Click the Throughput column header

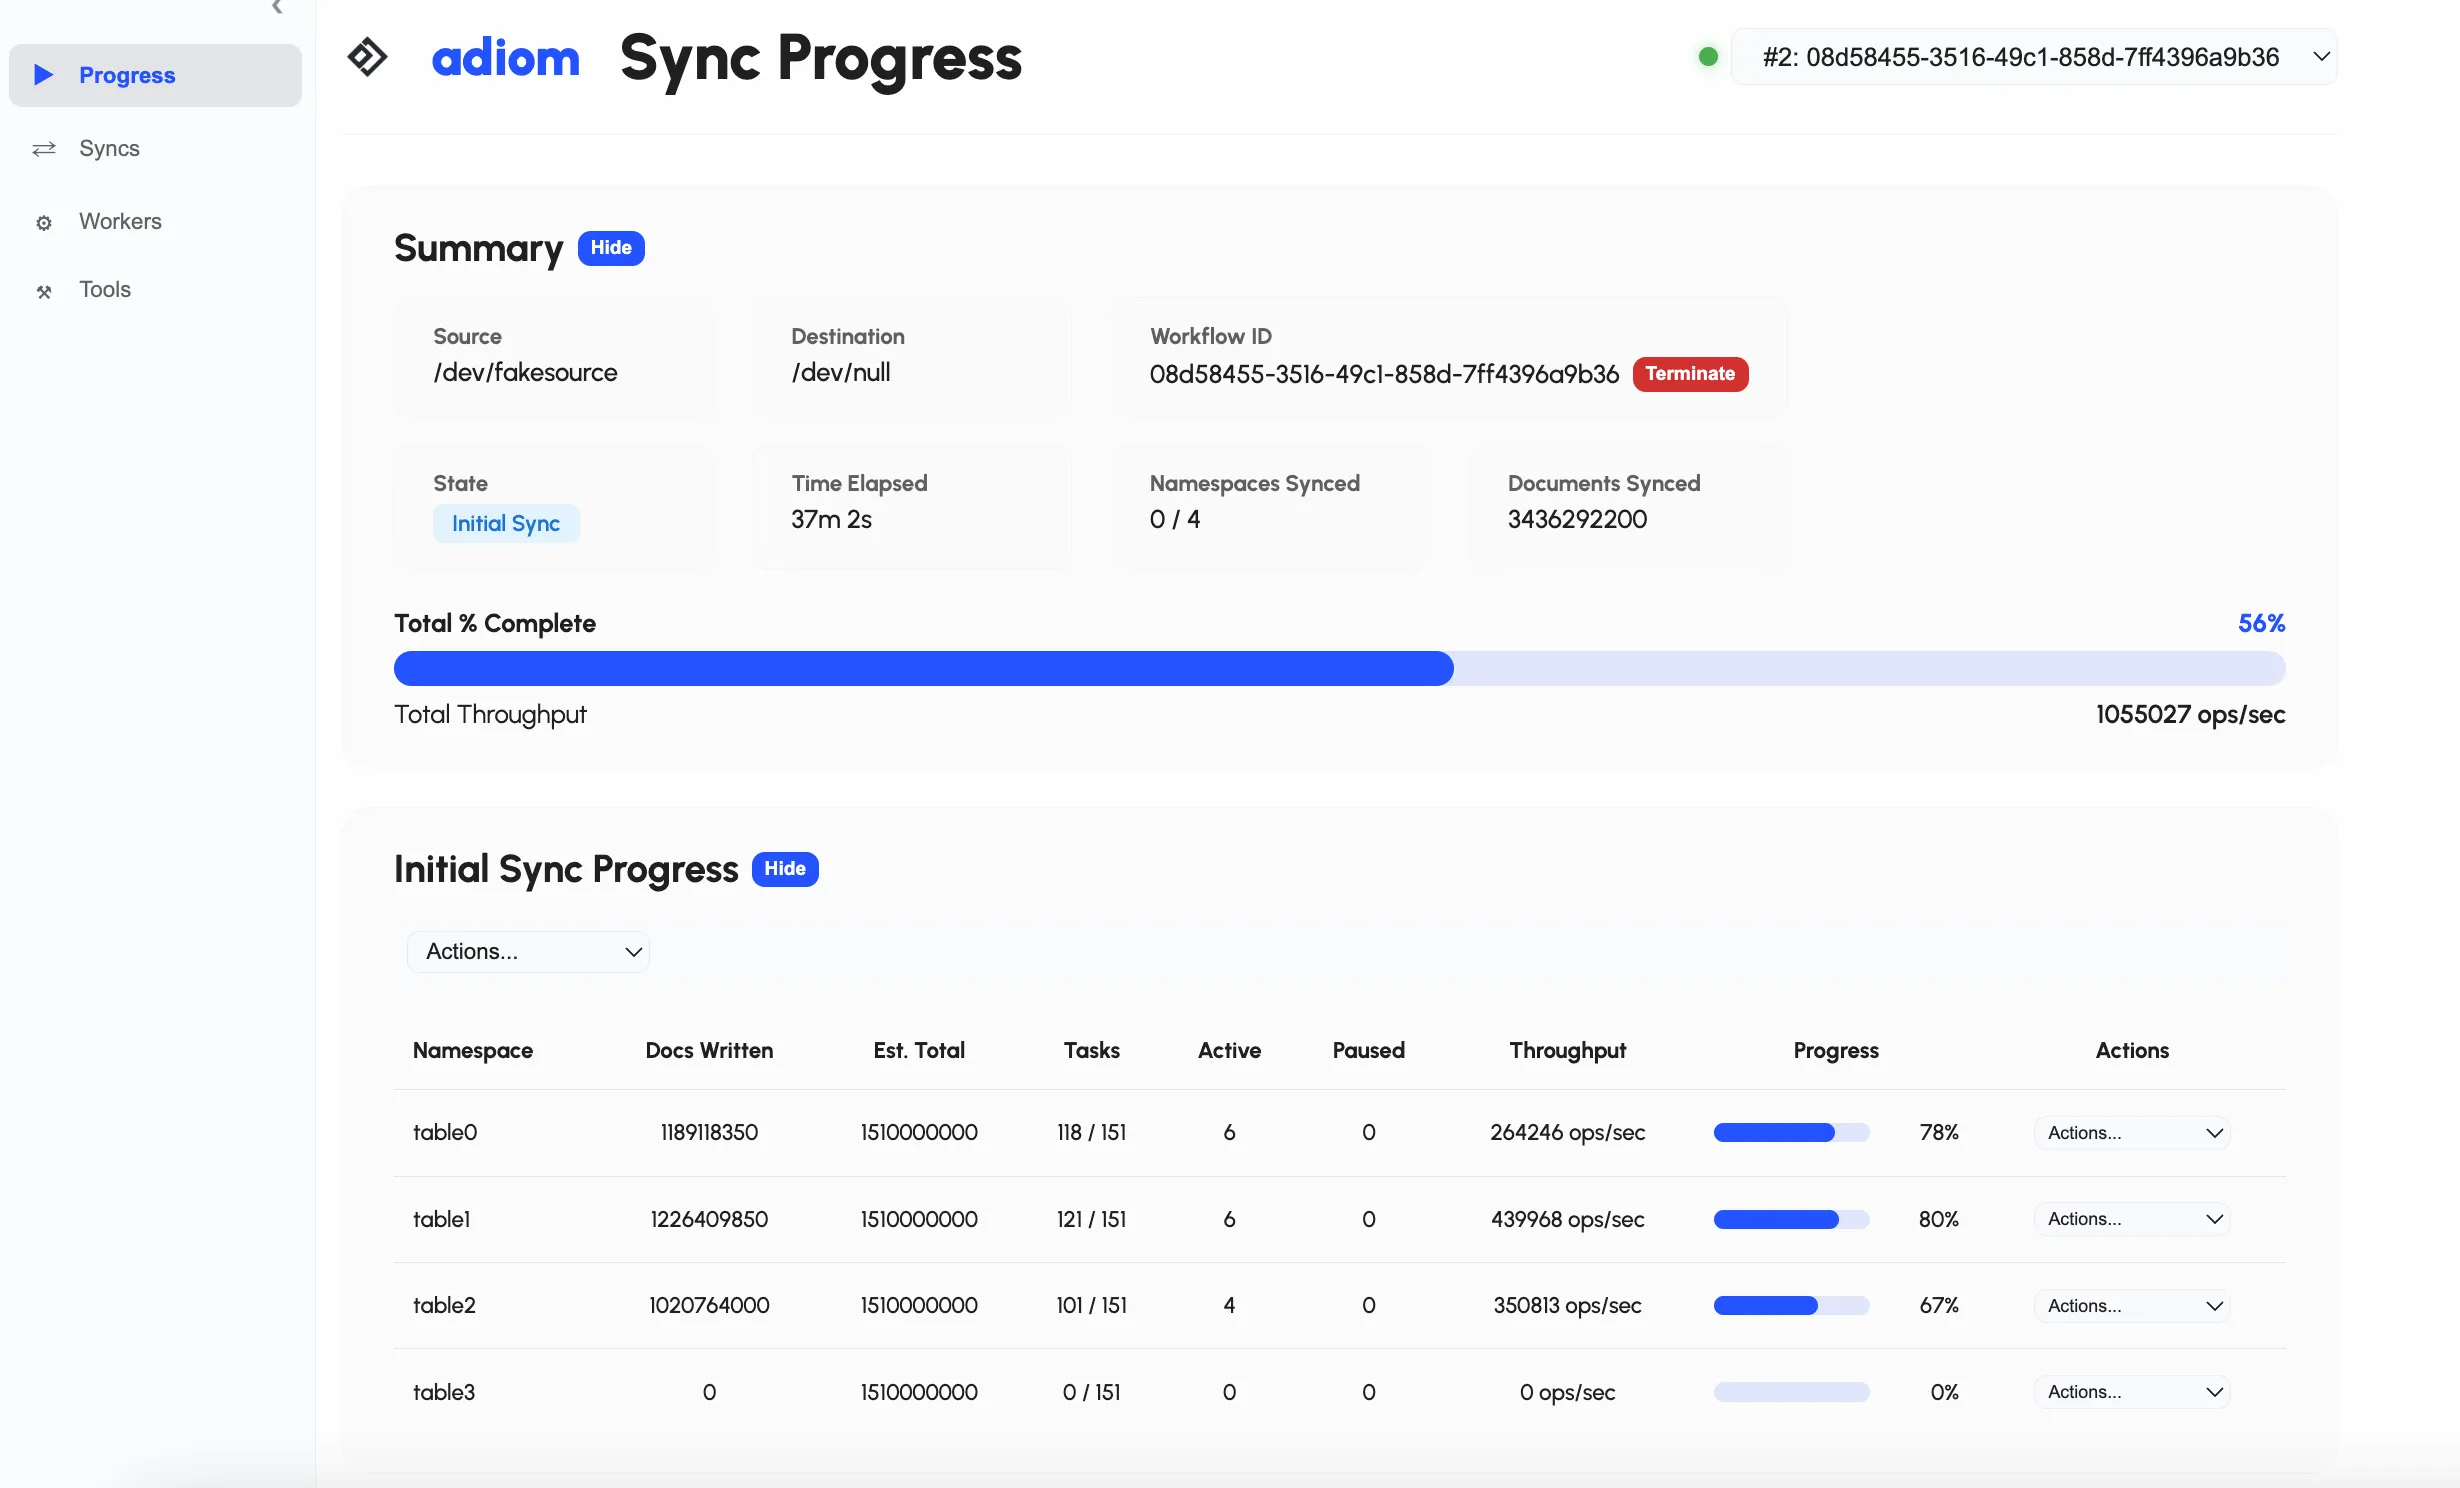click(x=1567, y=1051)
